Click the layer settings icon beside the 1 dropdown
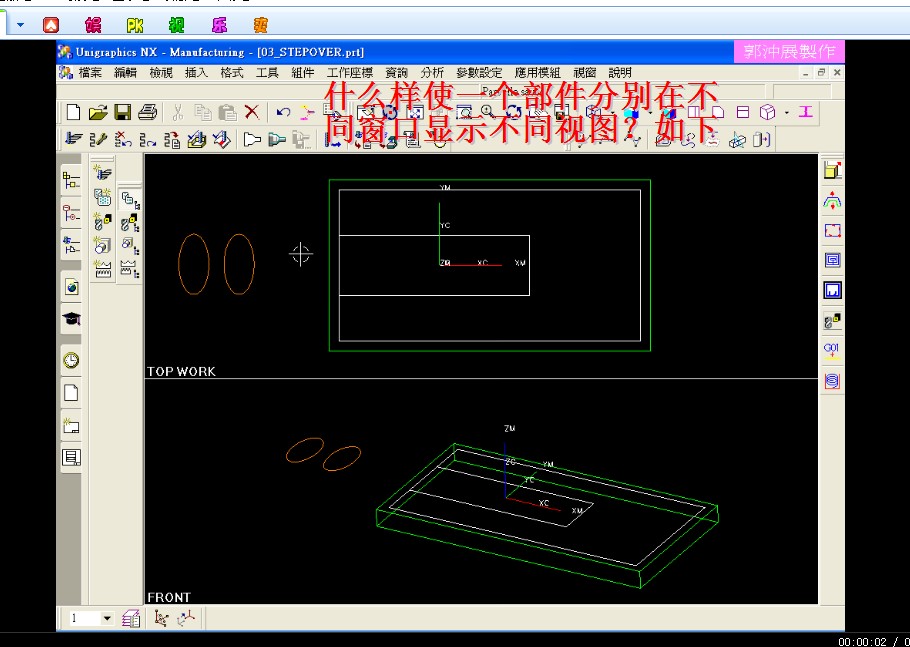The image size is (910, 647). click(131, 619)
